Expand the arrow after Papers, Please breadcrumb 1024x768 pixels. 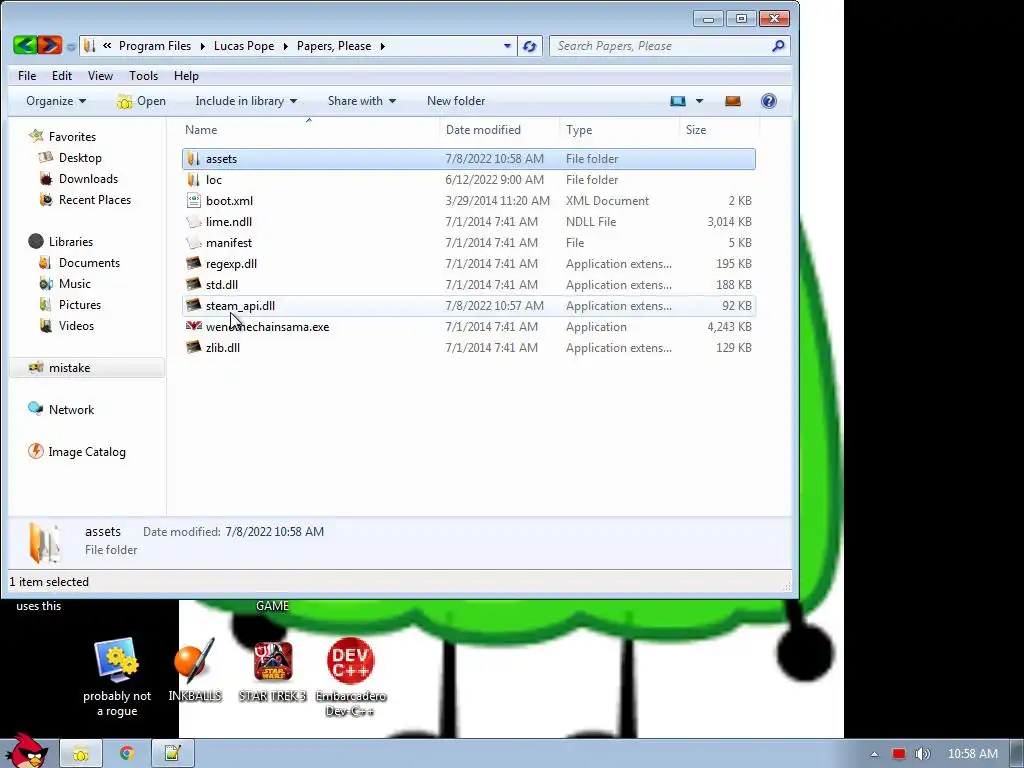(383, 46)
